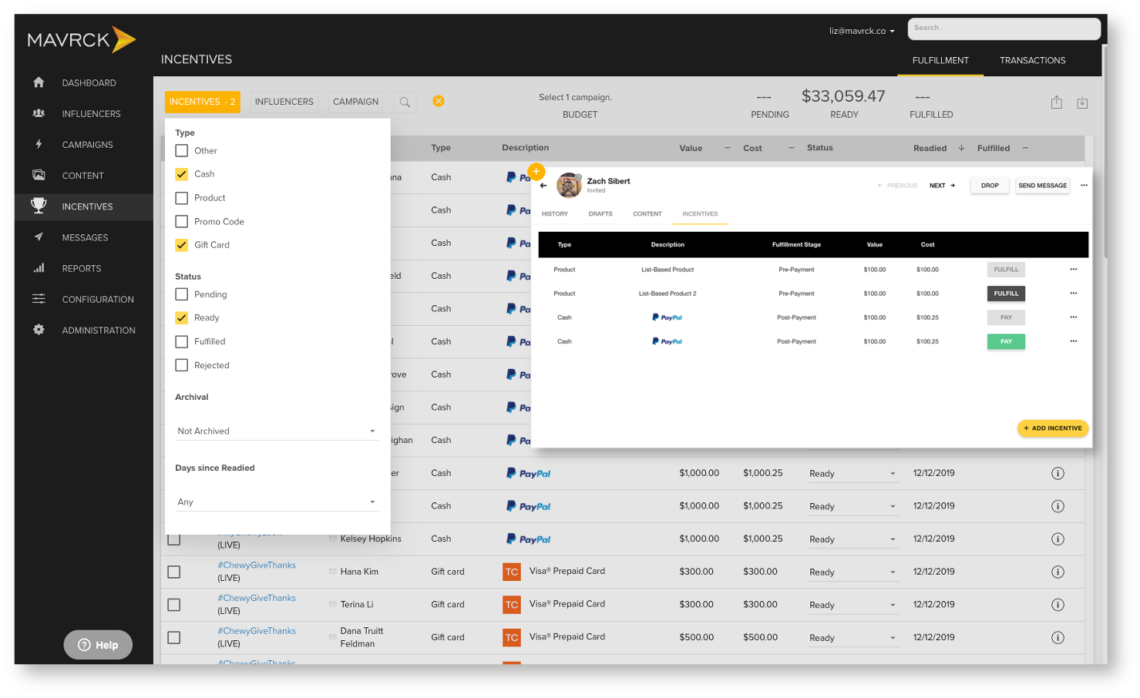Image resolution: width=1140 pixels, height=698 pixels.
Task: Open Configuration in the sidebar
Action: coord(97,299)
